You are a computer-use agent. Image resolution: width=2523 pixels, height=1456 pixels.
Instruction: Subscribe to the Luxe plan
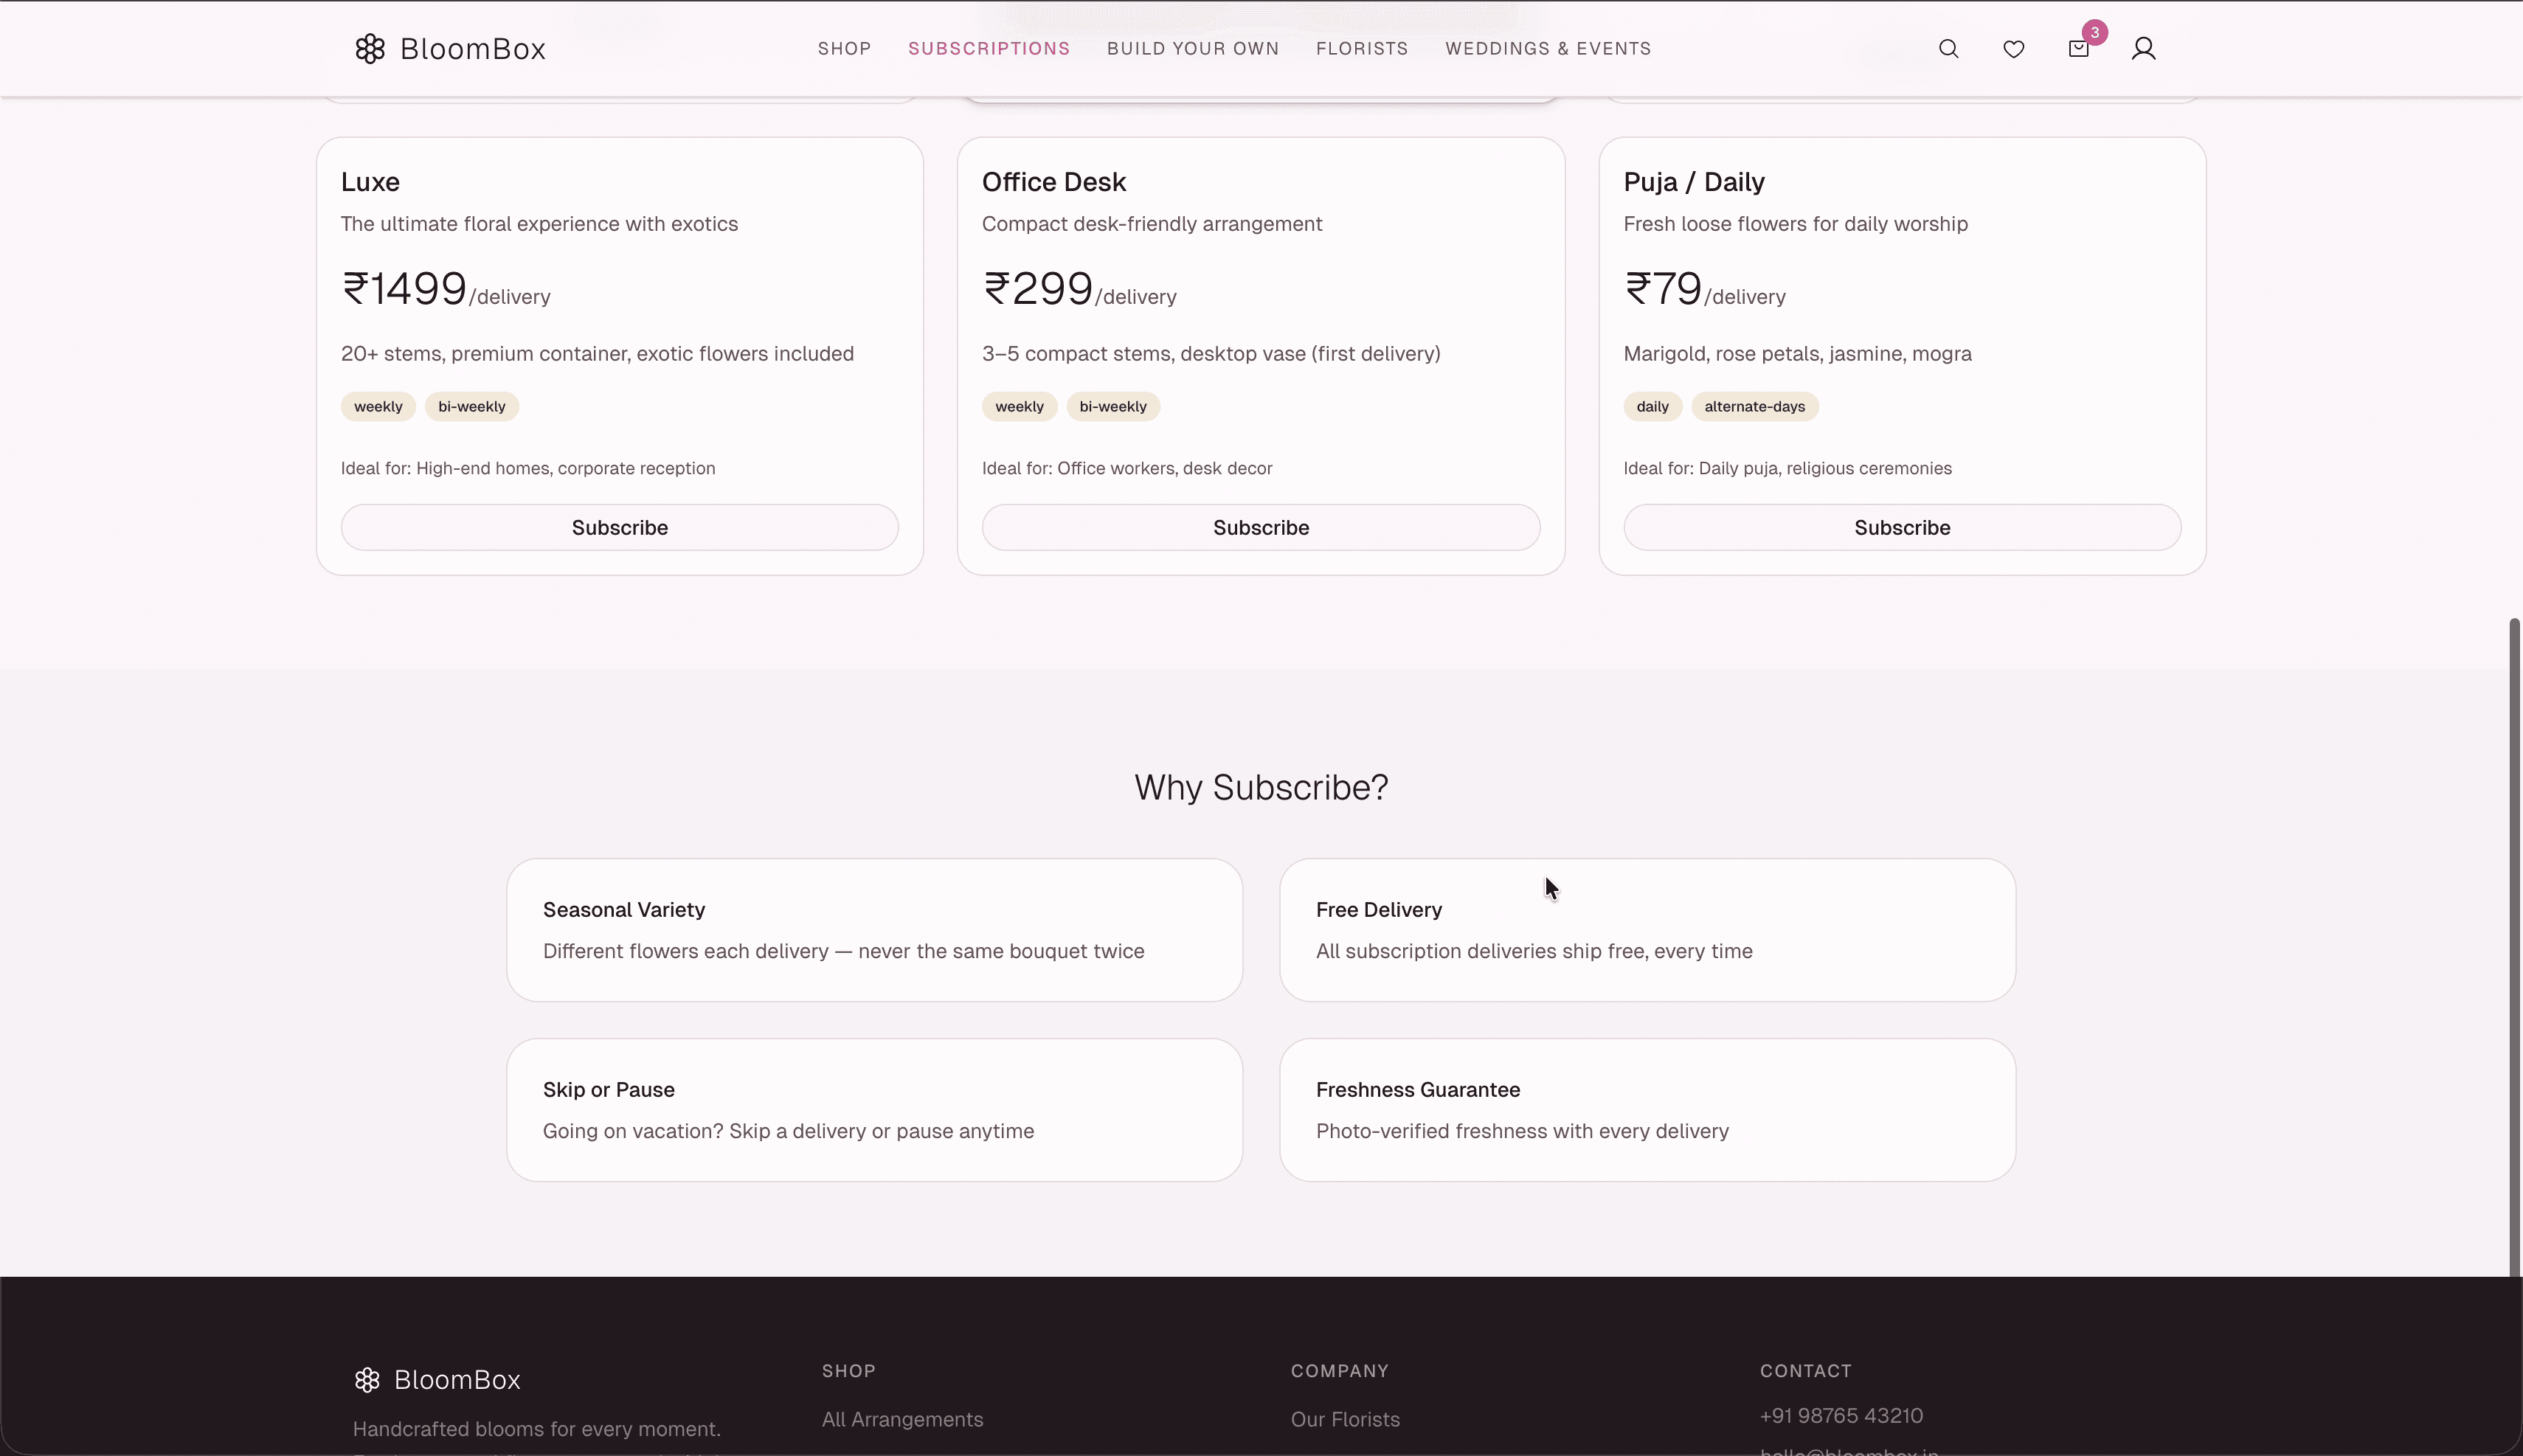click(x=619, y=527)
